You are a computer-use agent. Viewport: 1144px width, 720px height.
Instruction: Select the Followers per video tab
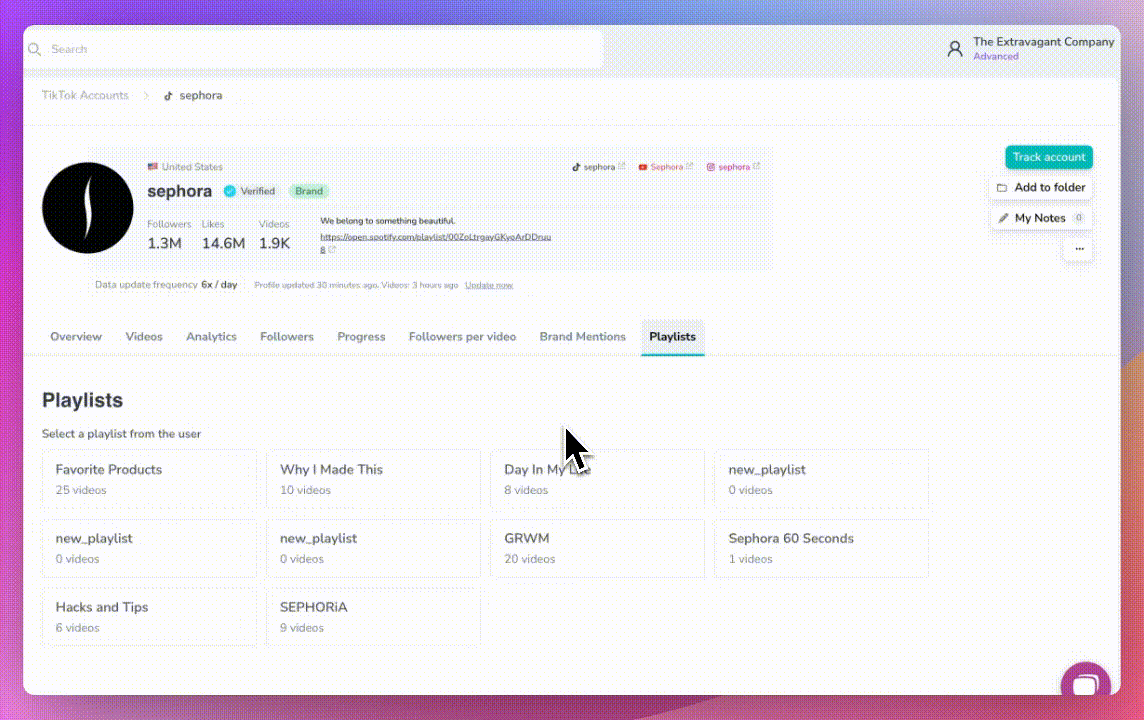[x=462, y=337]
